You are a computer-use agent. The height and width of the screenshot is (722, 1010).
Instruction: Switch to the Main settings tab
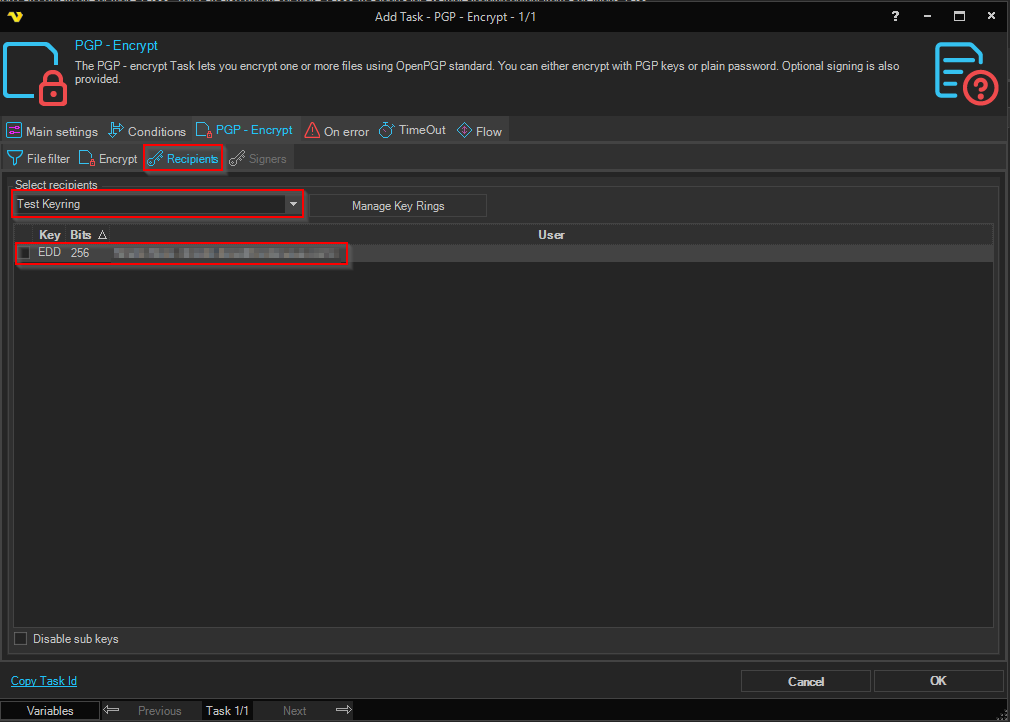[x=52, y=131]
